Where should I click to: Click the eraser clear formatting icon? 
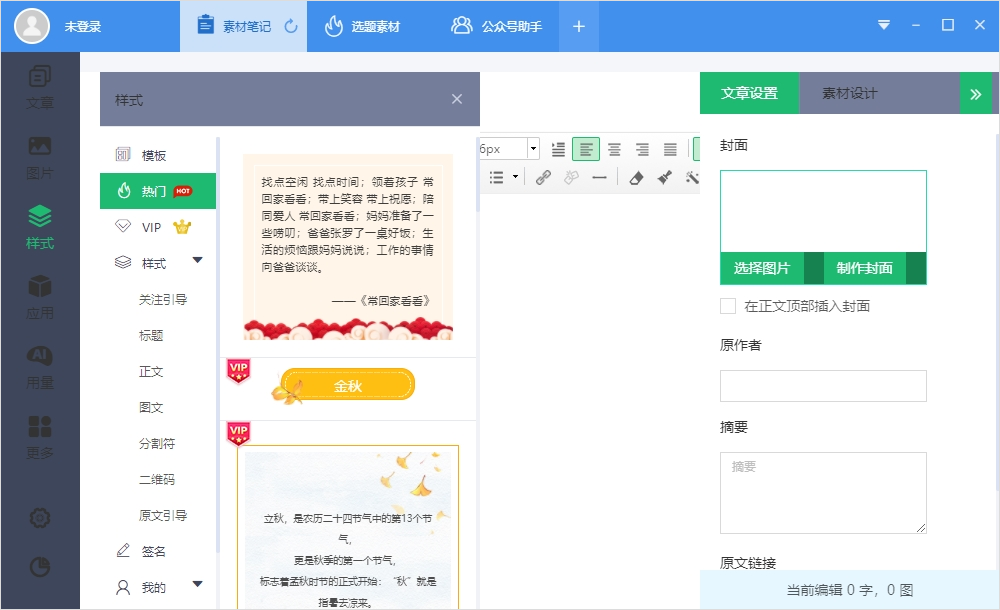point(636,178)
